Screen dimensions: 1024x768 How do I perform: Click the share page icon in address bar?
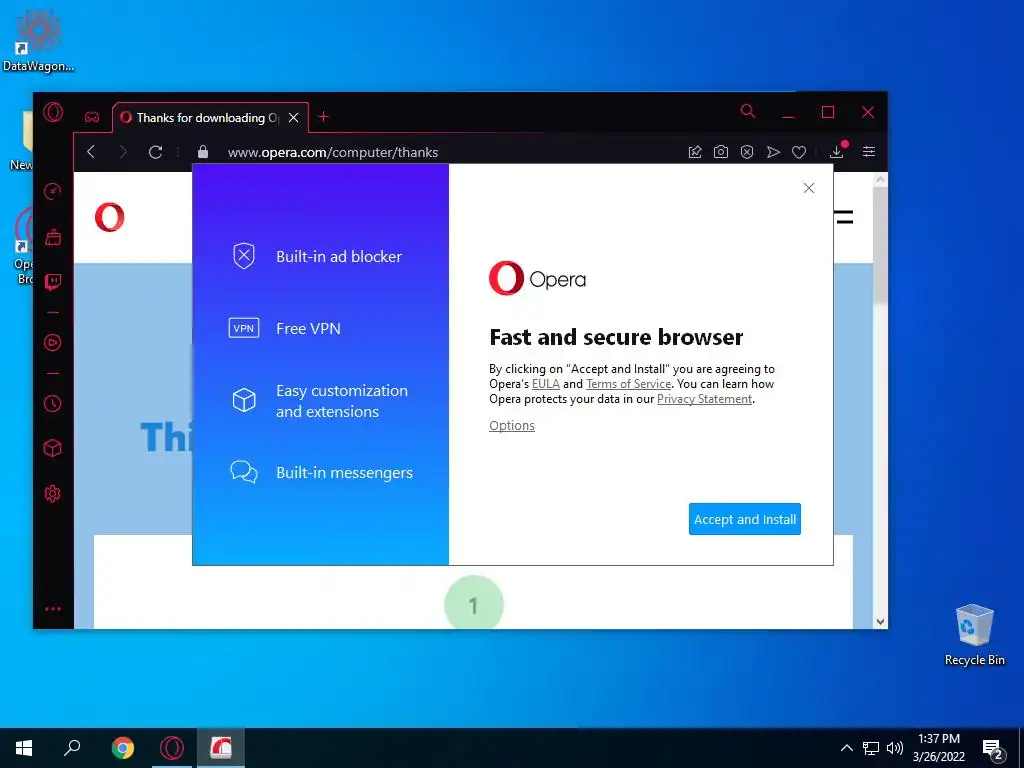pyautogui.click(x=695, y=152)
